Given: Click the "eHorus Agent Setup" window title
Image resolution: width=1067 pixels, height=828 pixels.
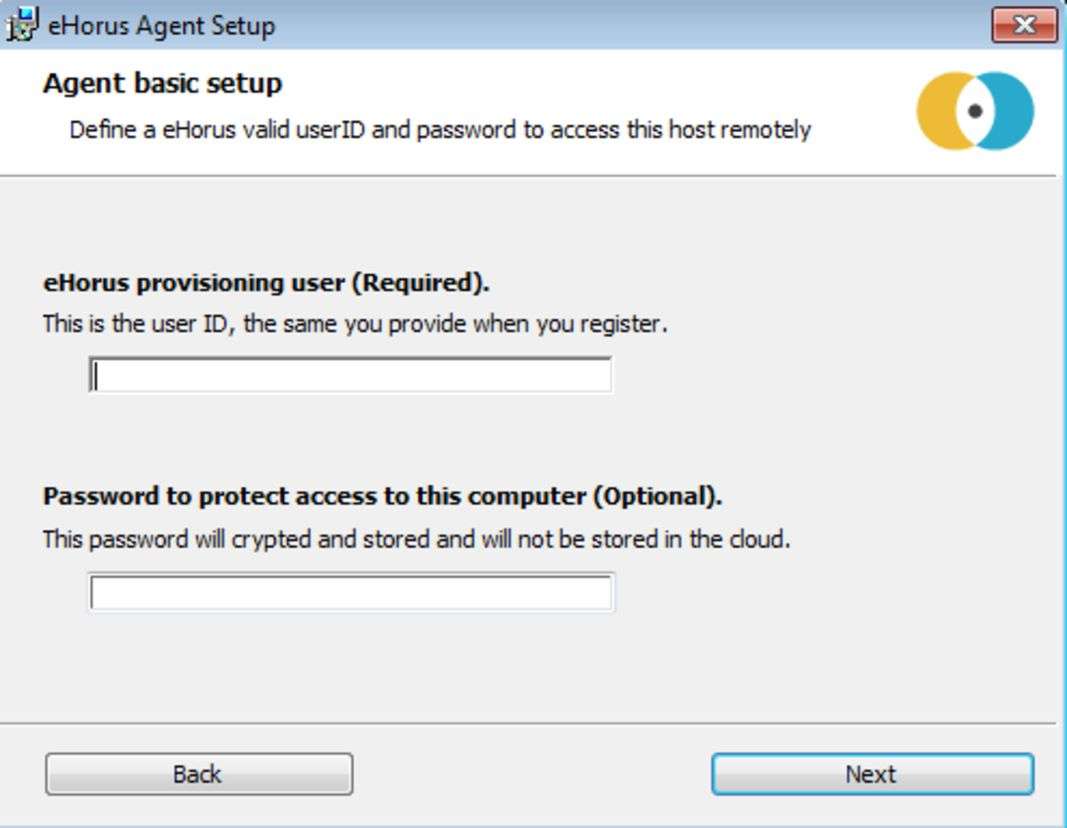Looking at the screenshot, I should point(161,25).
